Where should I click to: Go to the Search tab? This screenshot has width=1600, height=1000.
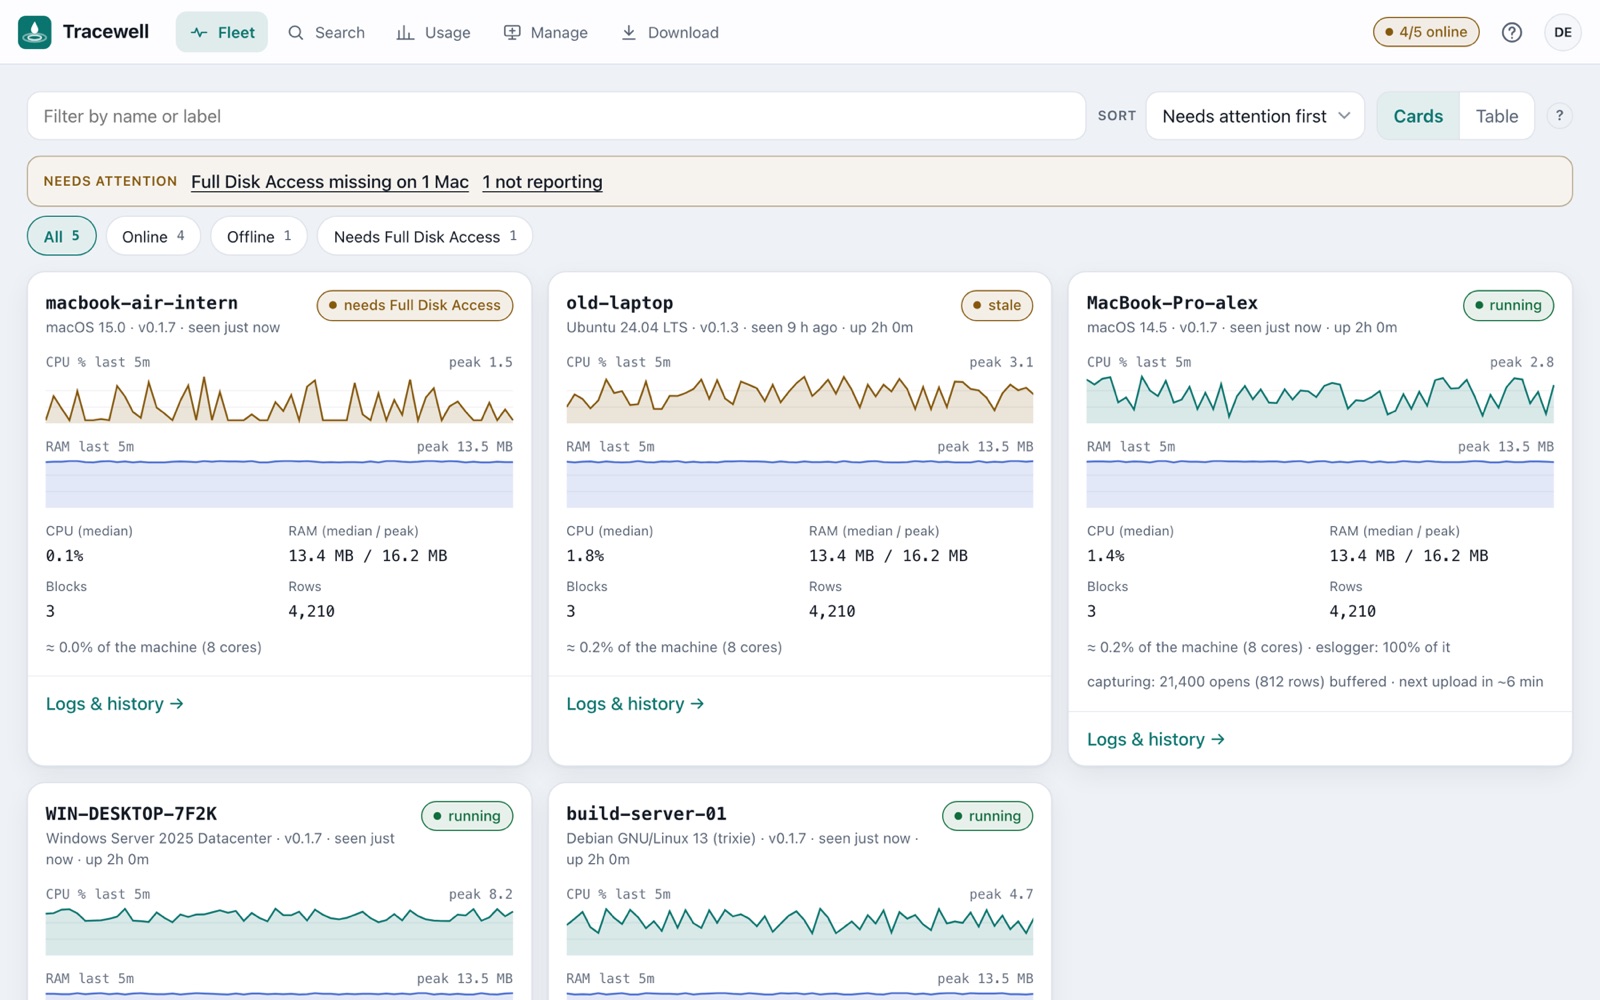(327, 32)
